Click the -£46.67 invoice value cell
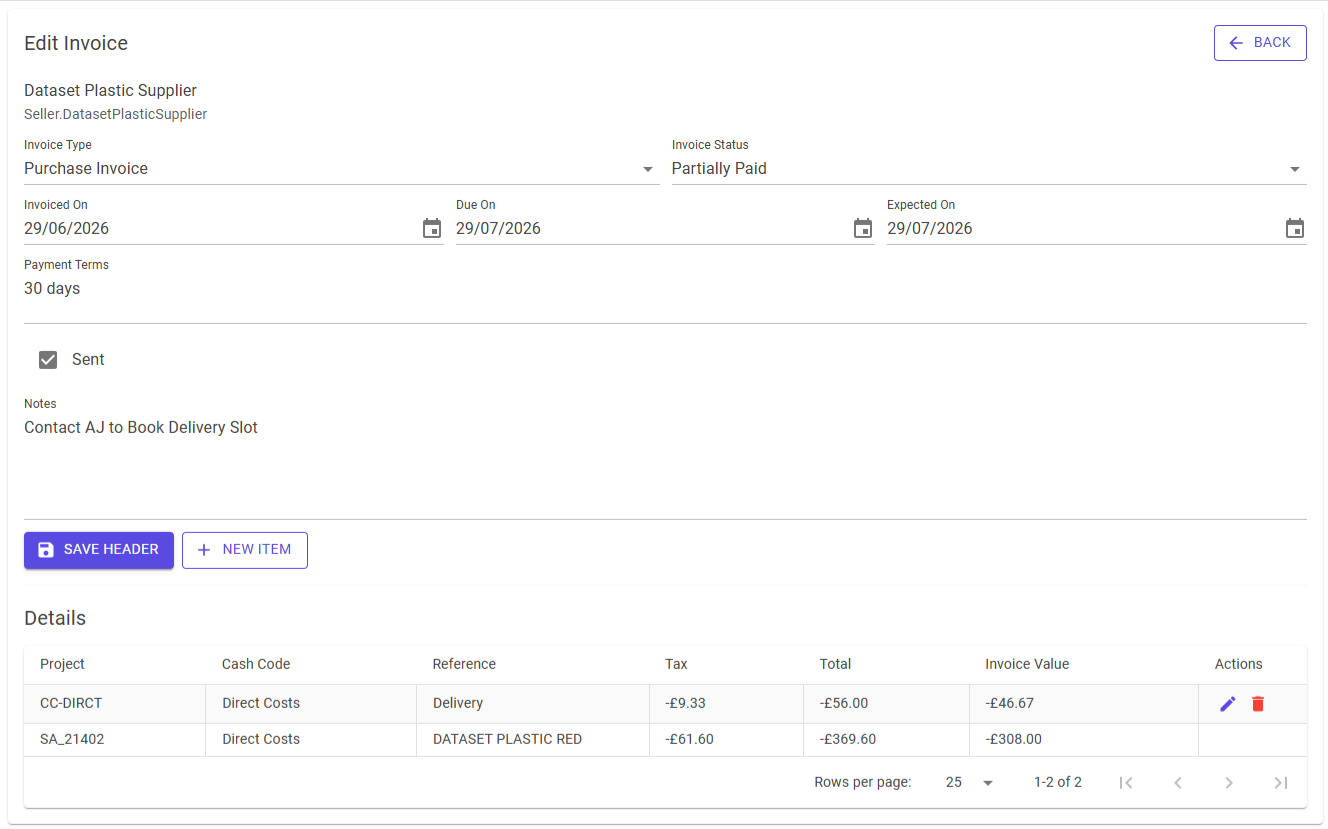 click(1084, 704)
